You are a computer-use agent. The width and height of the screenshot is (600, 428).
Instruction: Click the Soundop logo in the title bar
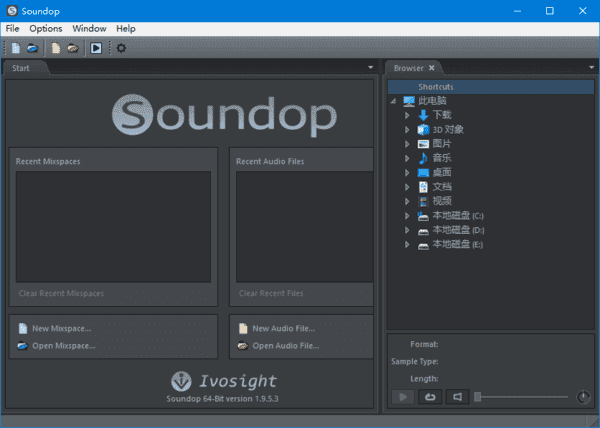pyautogui.click(x=12, y=11)
